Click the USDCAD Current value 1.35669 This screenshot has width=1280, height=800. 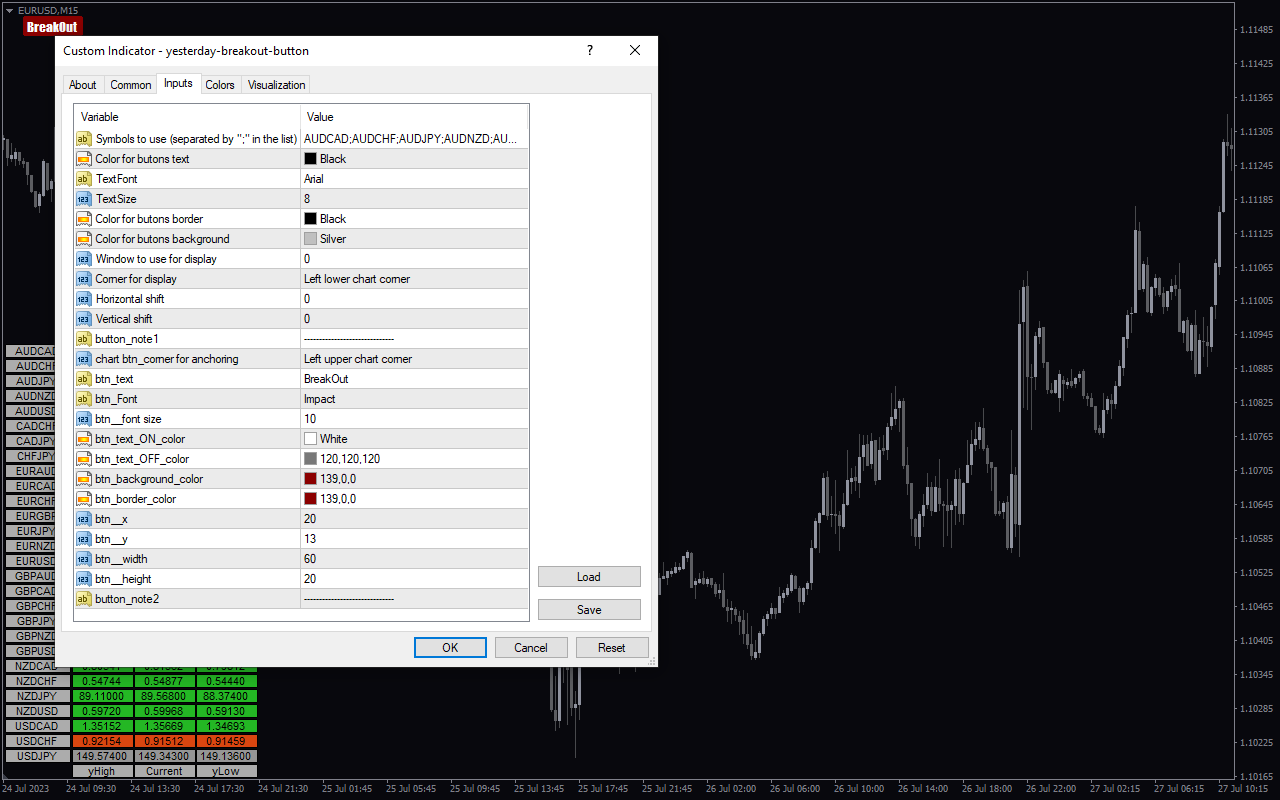pyautogui.click(x=164, y=726)
